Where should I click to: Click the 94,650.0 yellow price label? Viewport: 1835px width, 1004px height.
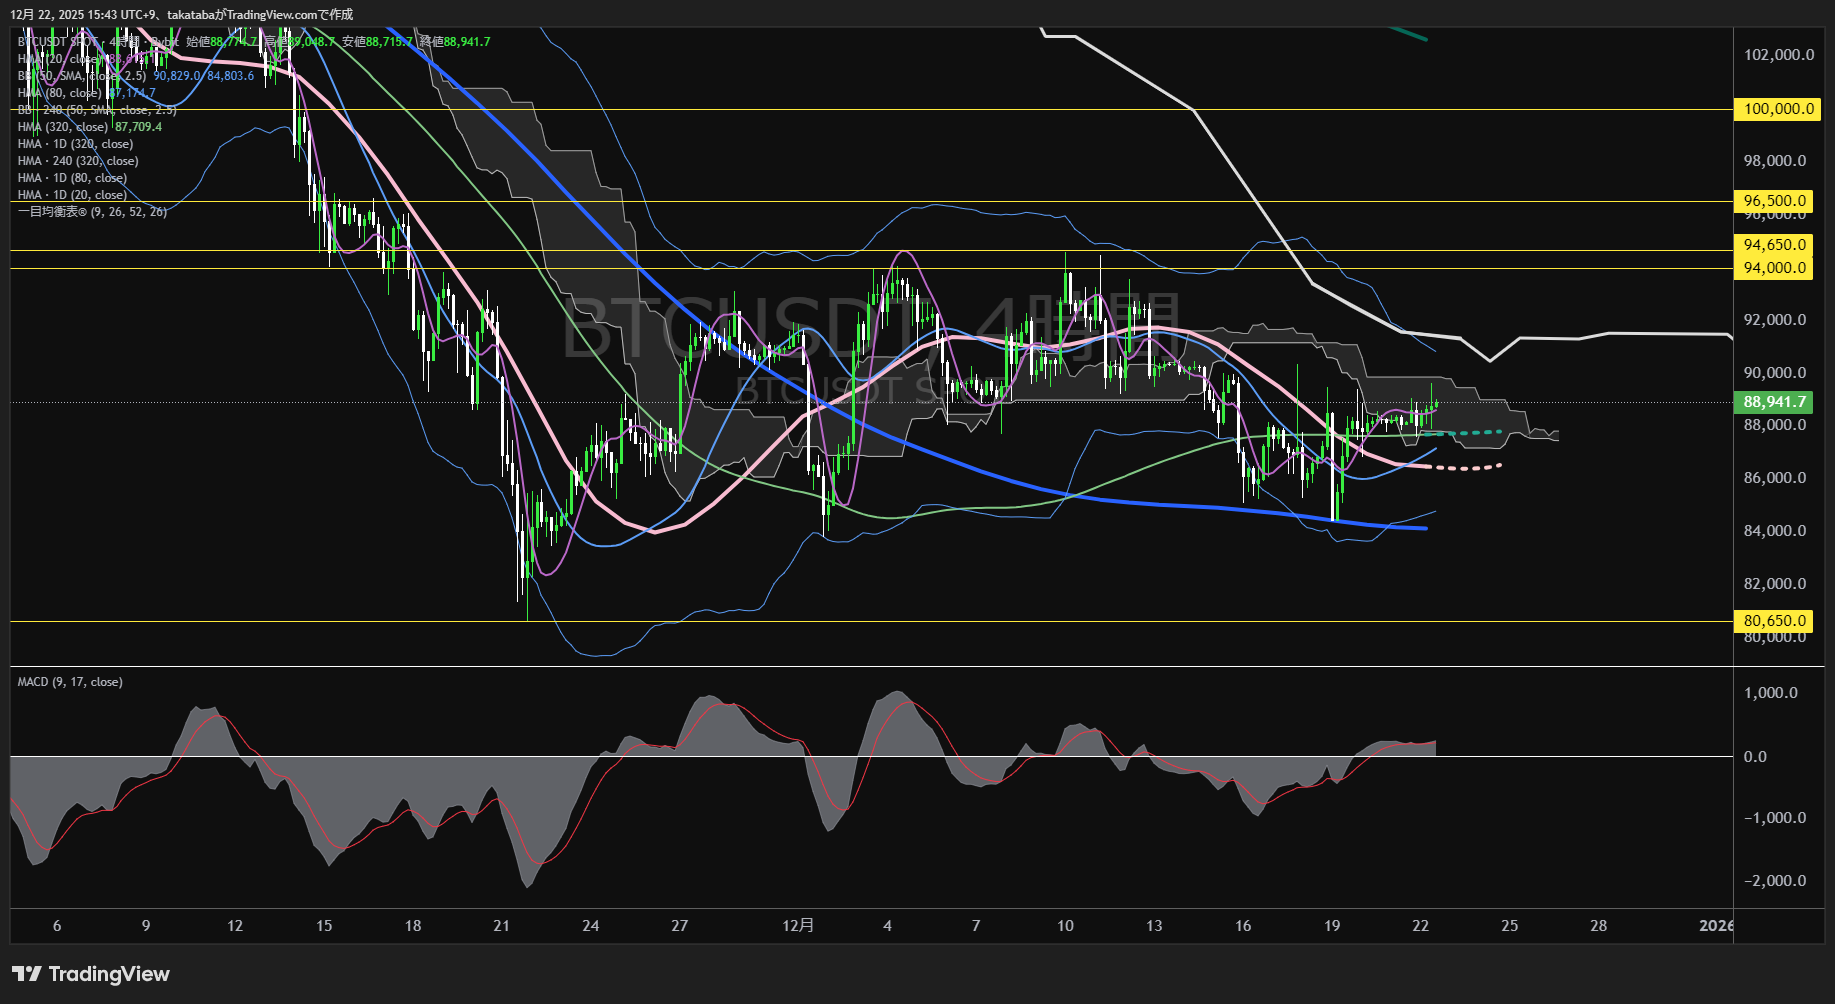[x=1774, y=245]
